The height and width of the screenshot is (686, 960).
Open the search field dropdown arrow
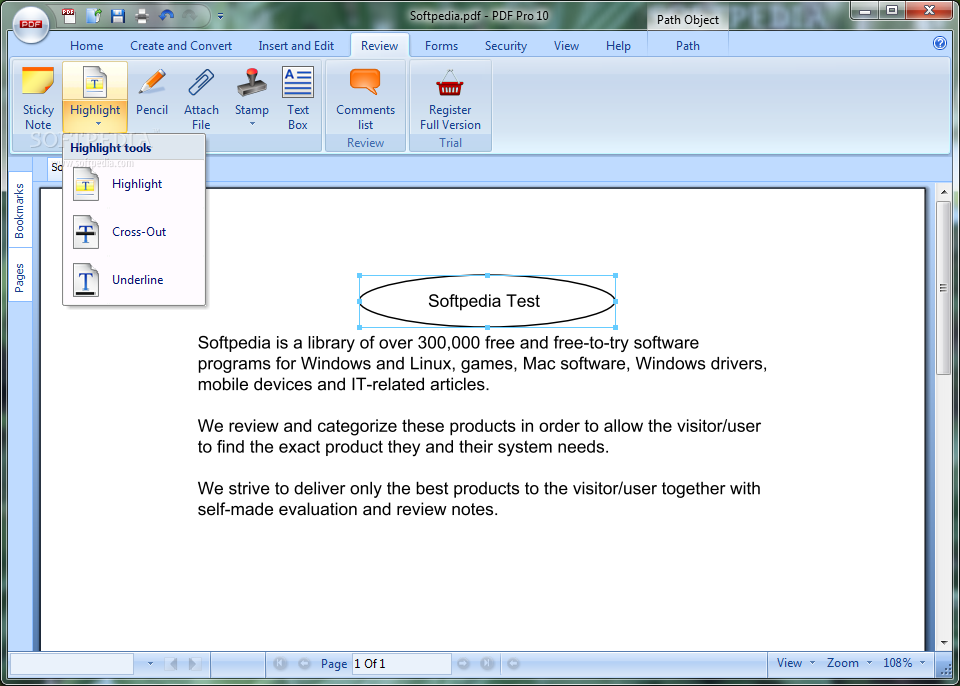pyautogui.click(x=150, y=663)
